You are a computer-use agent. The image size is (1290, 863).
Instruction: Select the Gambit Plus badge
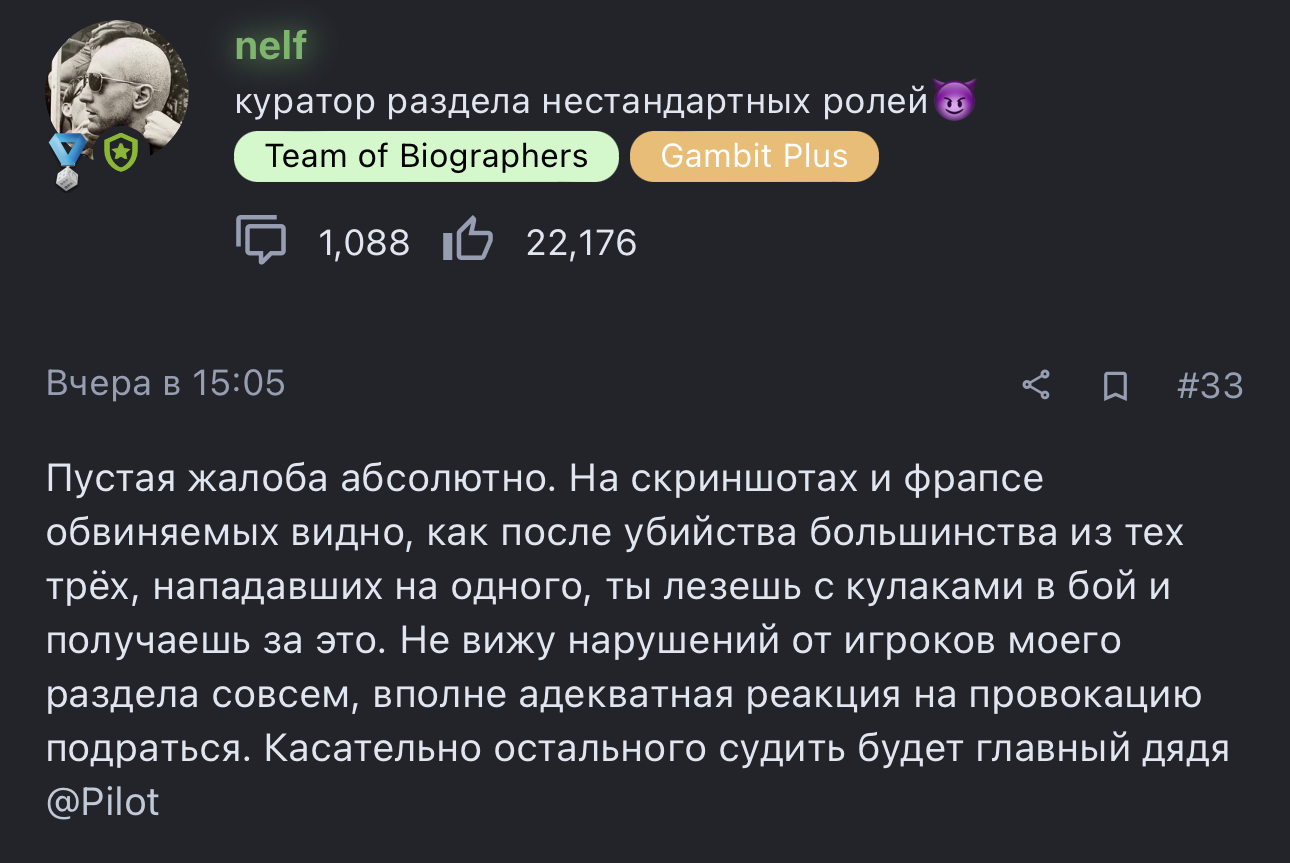[754, 156]
